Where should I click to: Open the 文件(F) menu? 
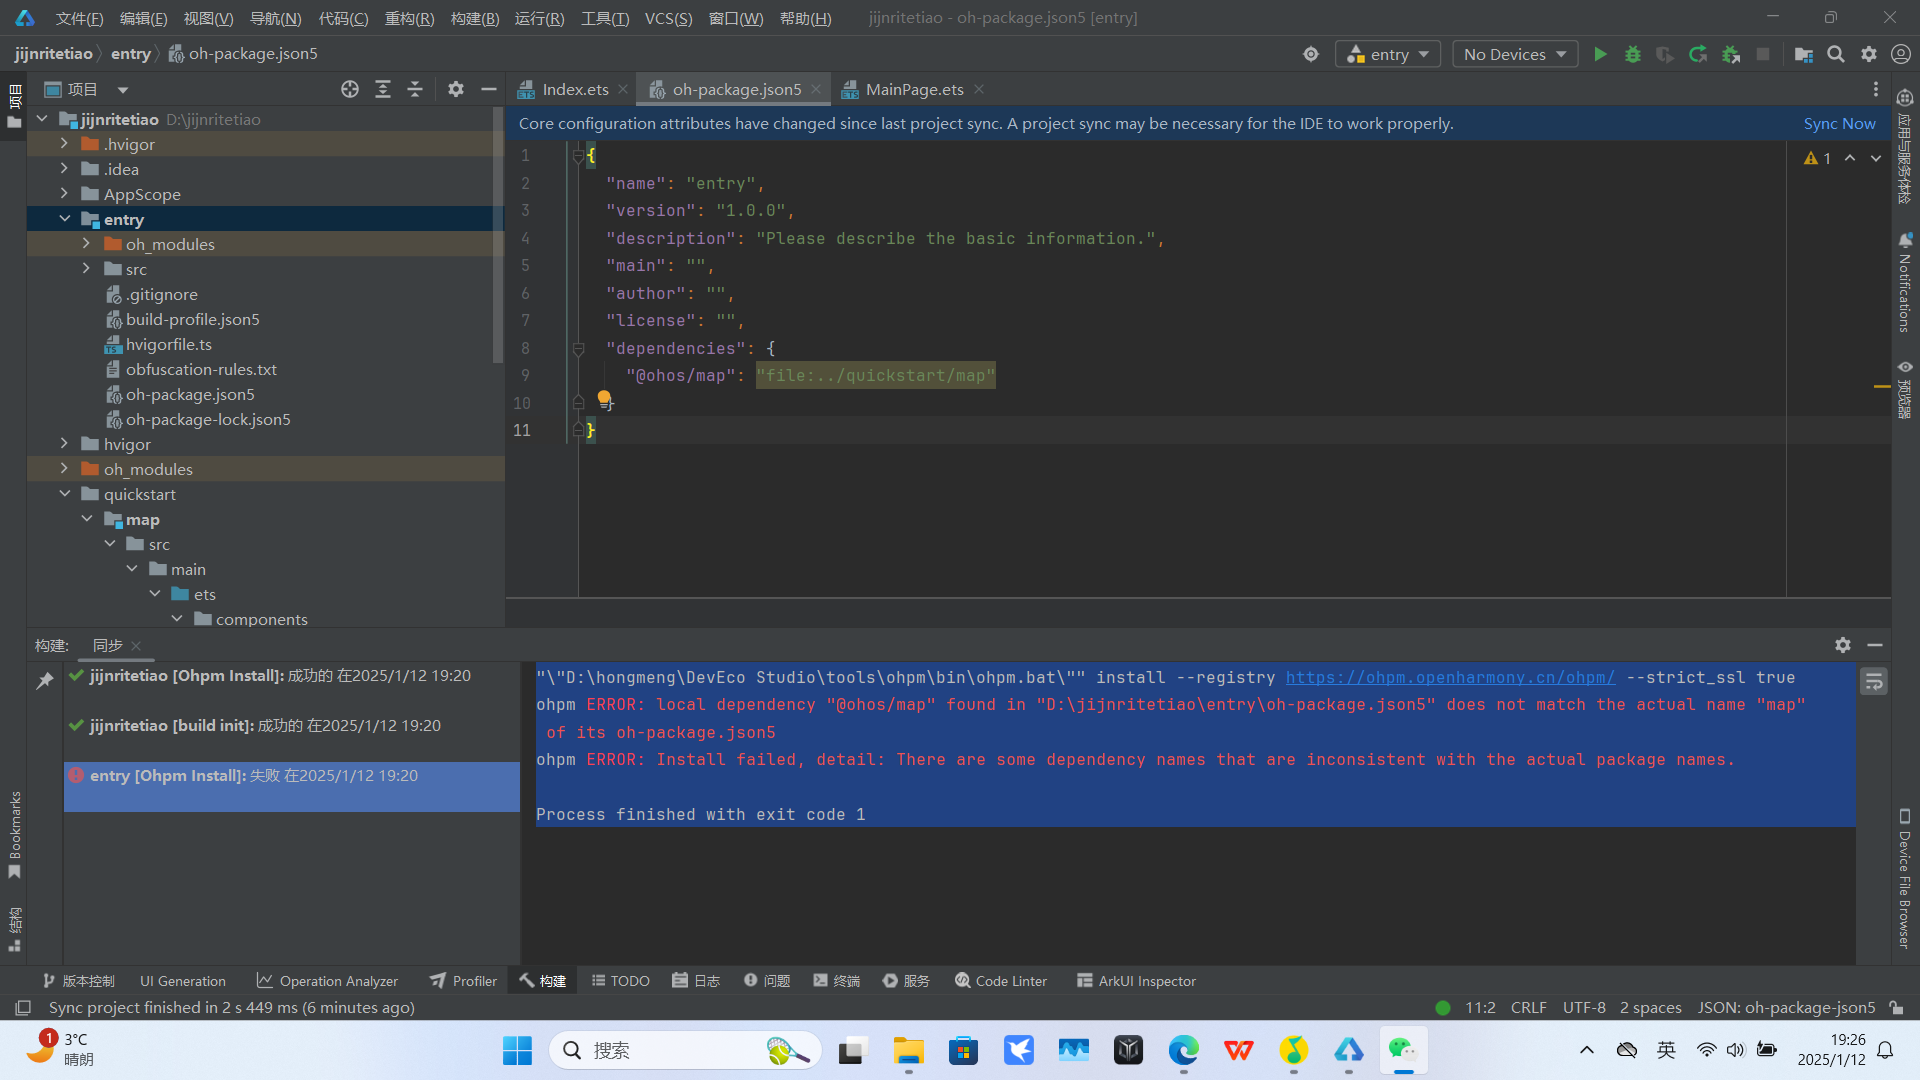point(79,18)
